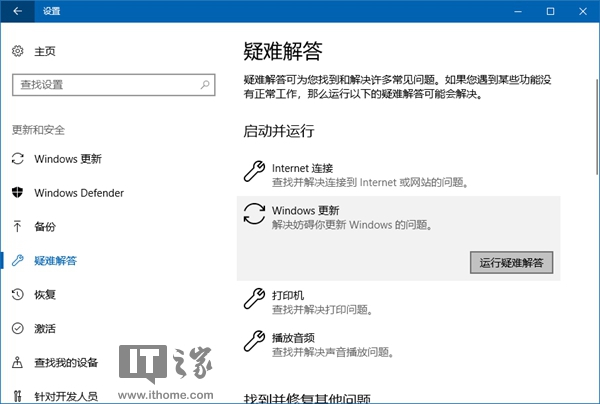Open Windows 更新 in the sidebar
The width and height of the screenshot is (600, 404).
pyautogui.click(x=68, y=159)
